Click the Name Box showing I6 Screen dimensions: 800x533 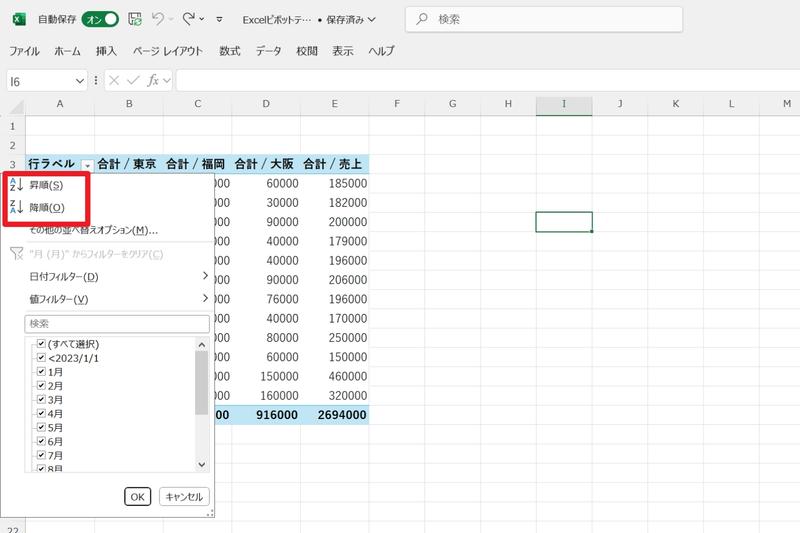41,81
